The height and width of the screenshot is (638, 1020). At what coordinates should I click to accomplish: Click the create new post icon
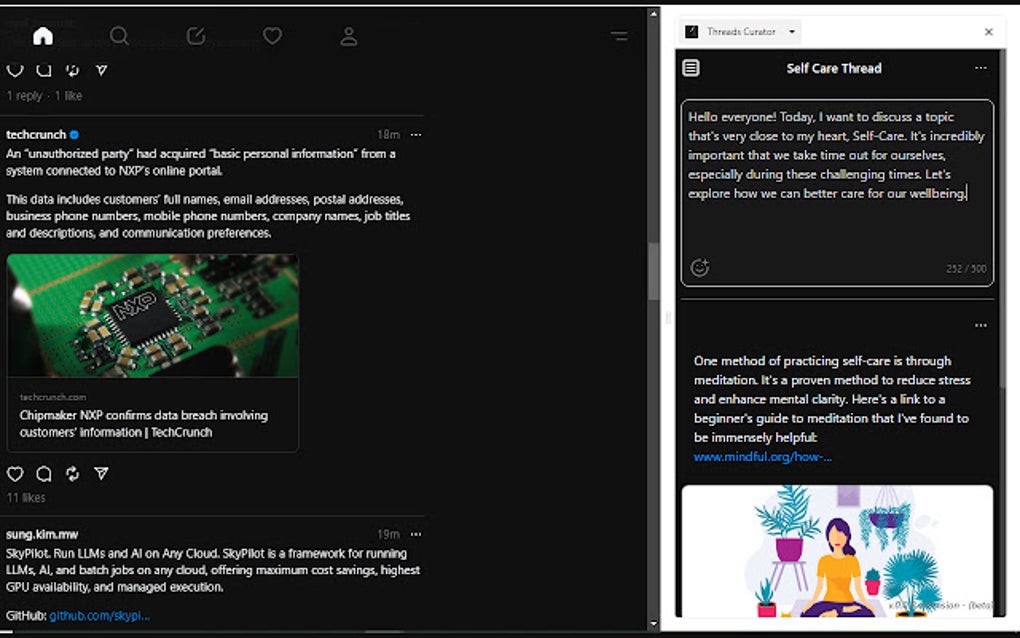[195, 36]
